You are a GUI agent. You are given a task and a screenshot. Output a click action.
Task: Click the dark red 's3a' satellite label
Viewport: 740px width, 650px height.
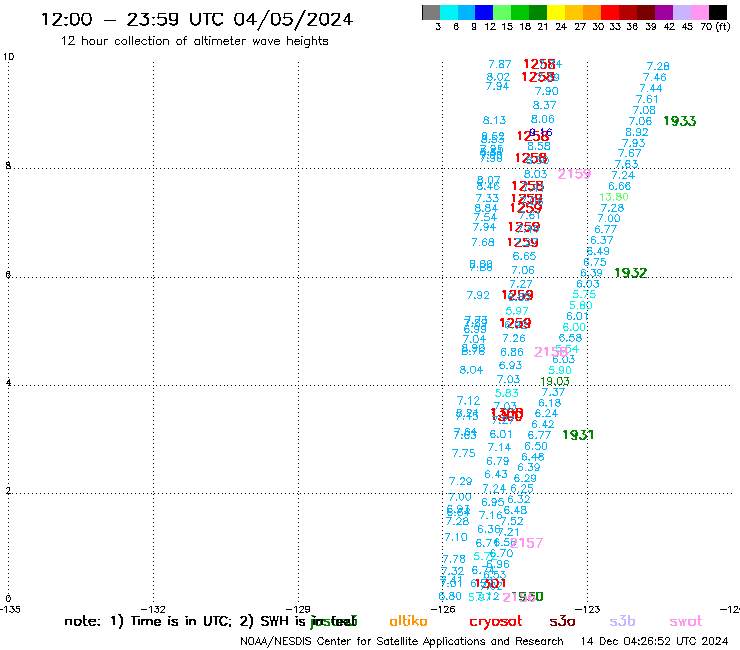tap(562, 621)
